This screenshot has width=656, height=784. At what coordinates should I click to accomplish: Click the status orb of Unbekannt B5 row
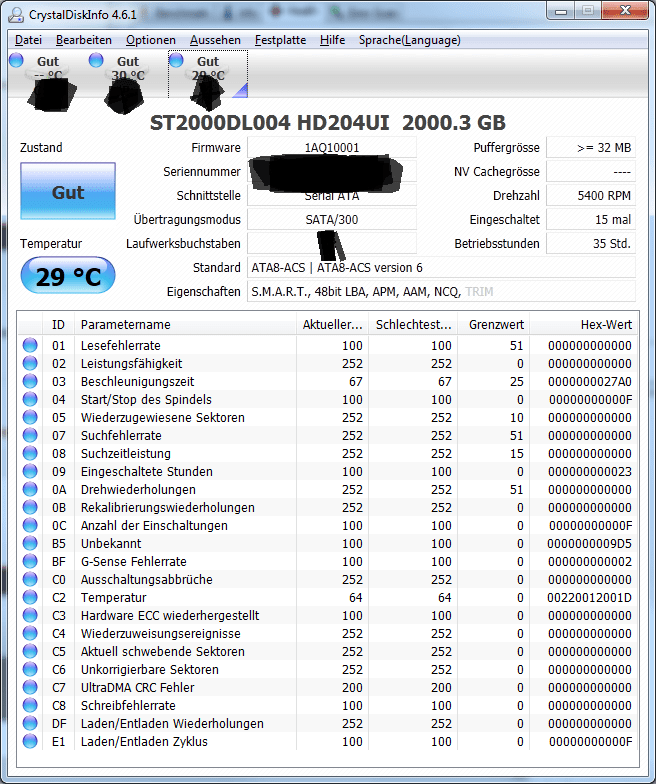[30, 543]
